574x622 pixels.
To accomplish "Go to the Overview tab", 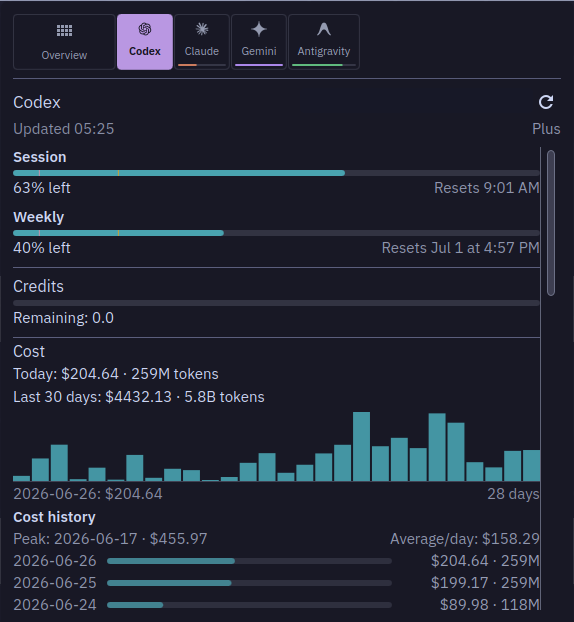I will tap(64, 42).
